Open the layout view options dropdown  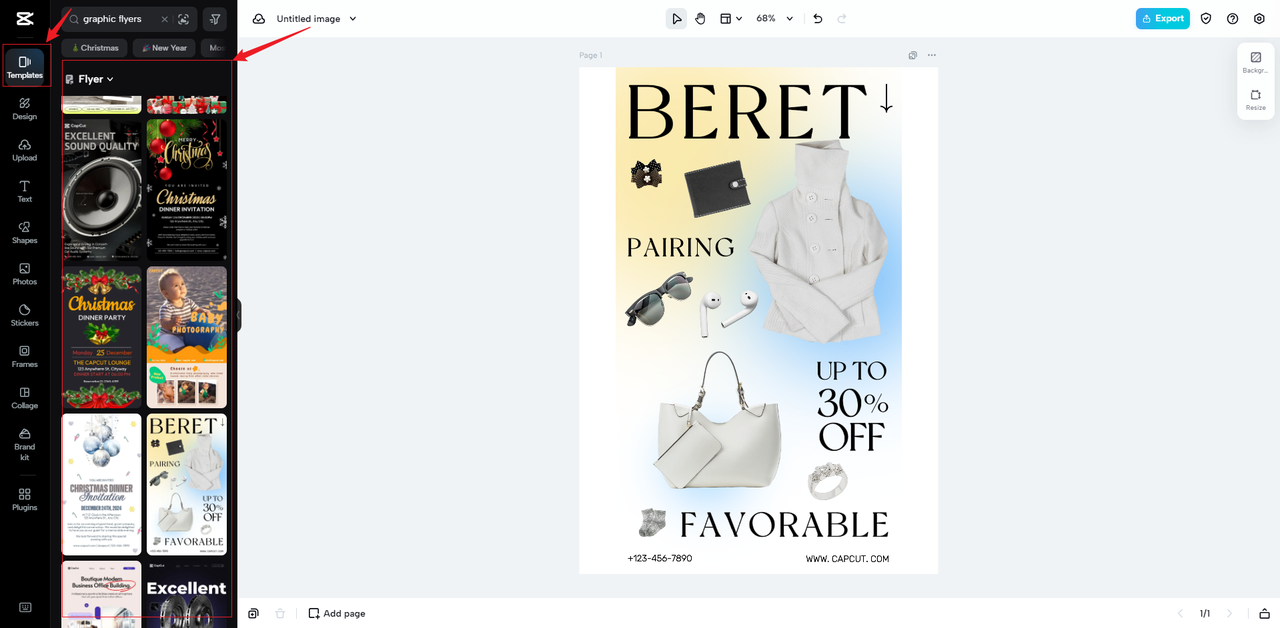pos(731,18)
